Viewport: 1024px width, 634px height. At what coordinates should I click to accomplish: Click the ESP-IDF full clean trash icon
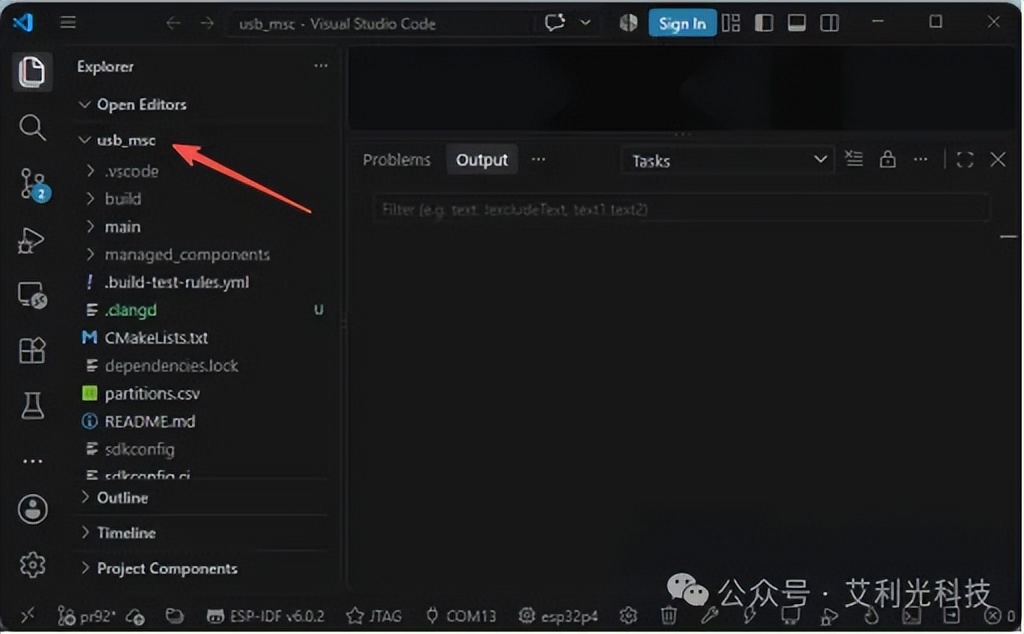point(668,615)
